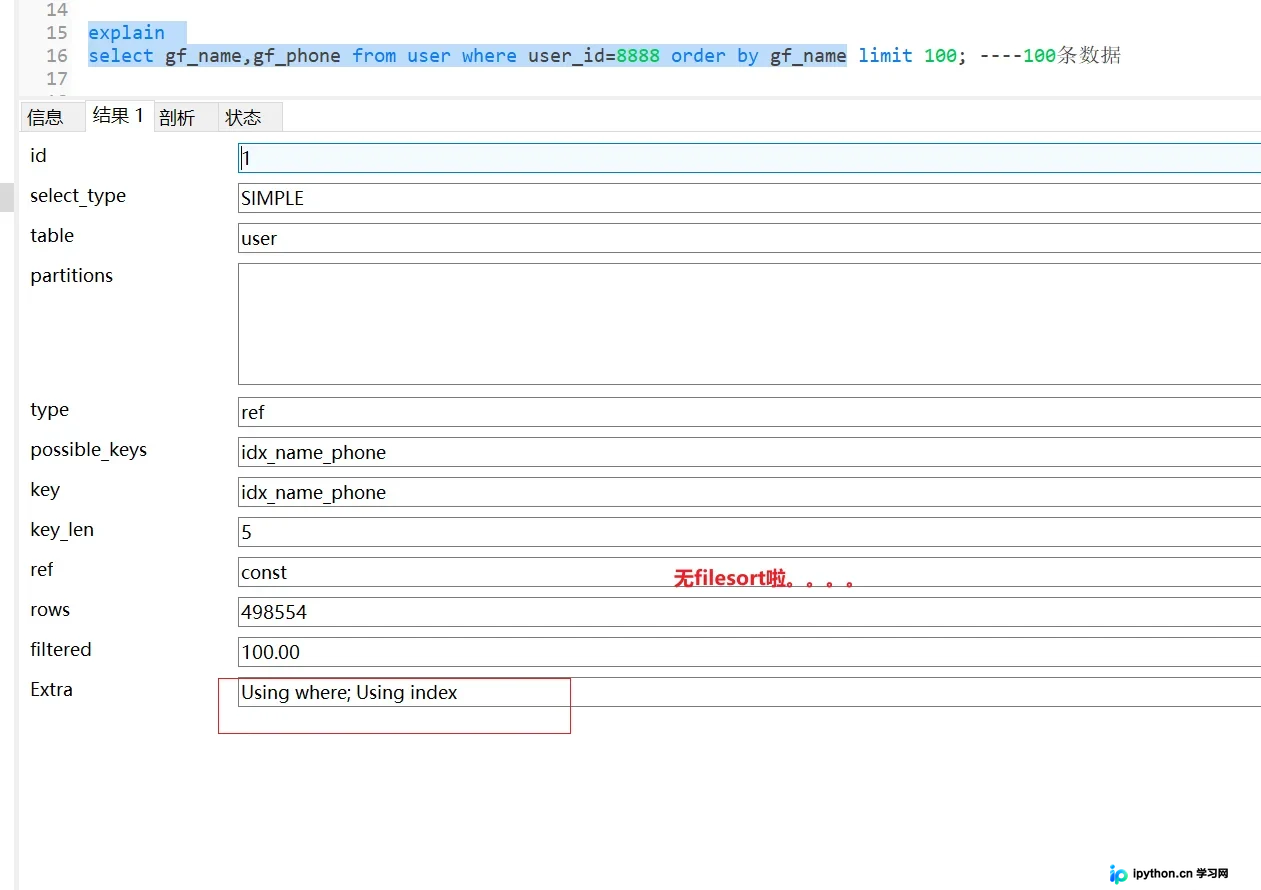Image resolution: width=1261 pixels, height=890 pixels.
Task: Click the 'limit' keyword in the query
Action: [885, 55]
